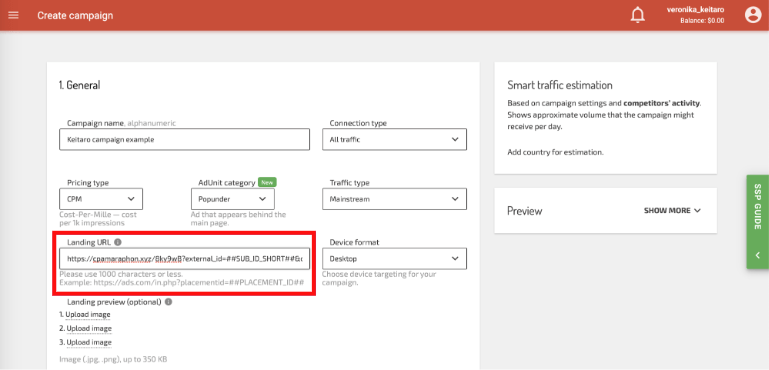The height and width of the screenshot is (370, 769).
Task: Click the Landing URL info icon
Action: tap(118, 242)
